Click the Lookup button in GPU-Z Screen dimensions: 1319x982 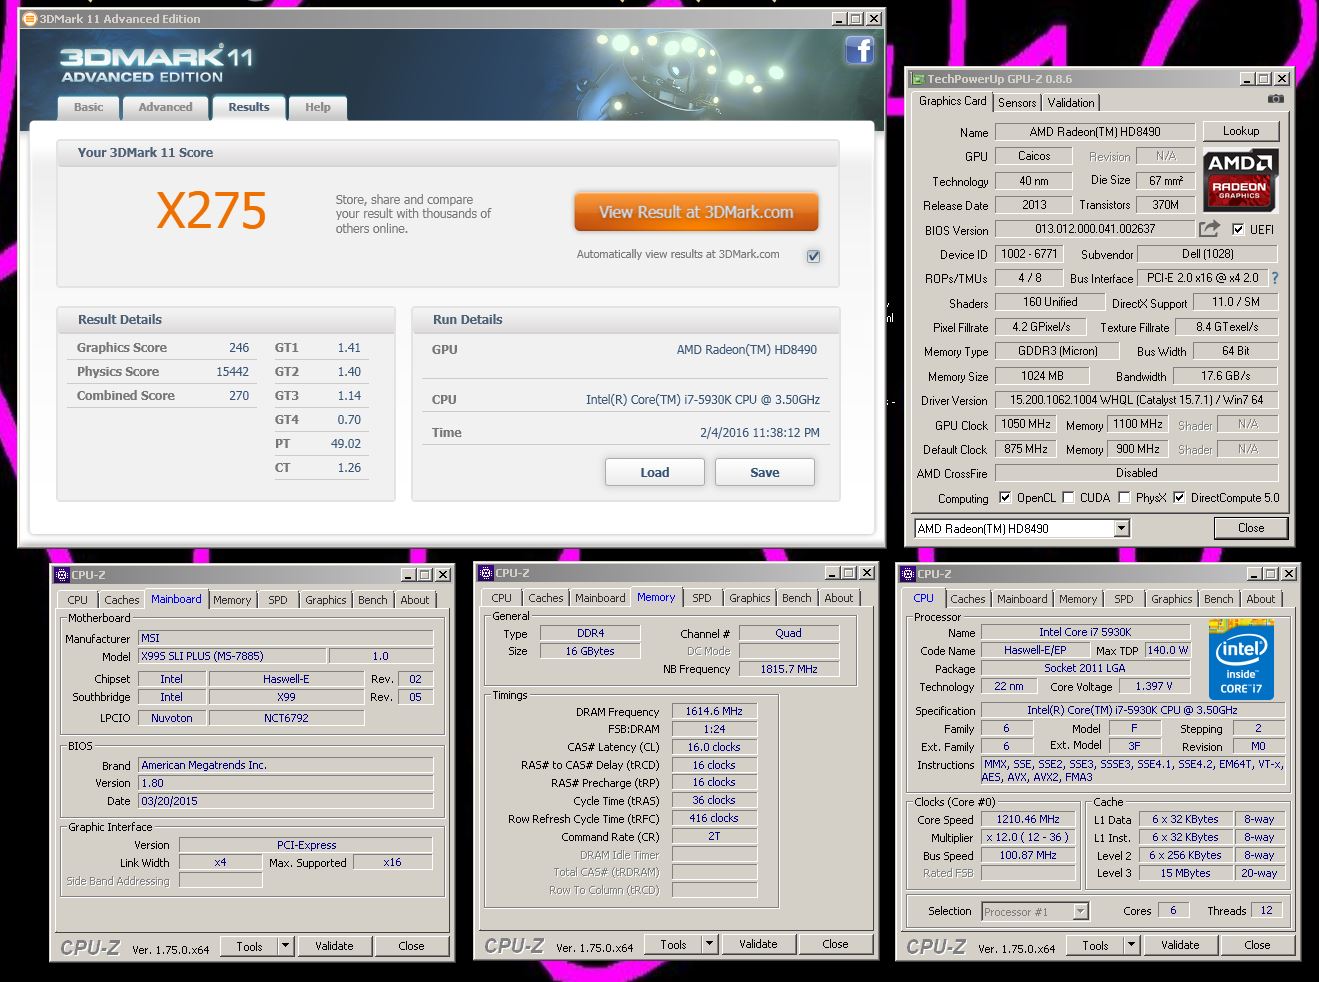1240,131
